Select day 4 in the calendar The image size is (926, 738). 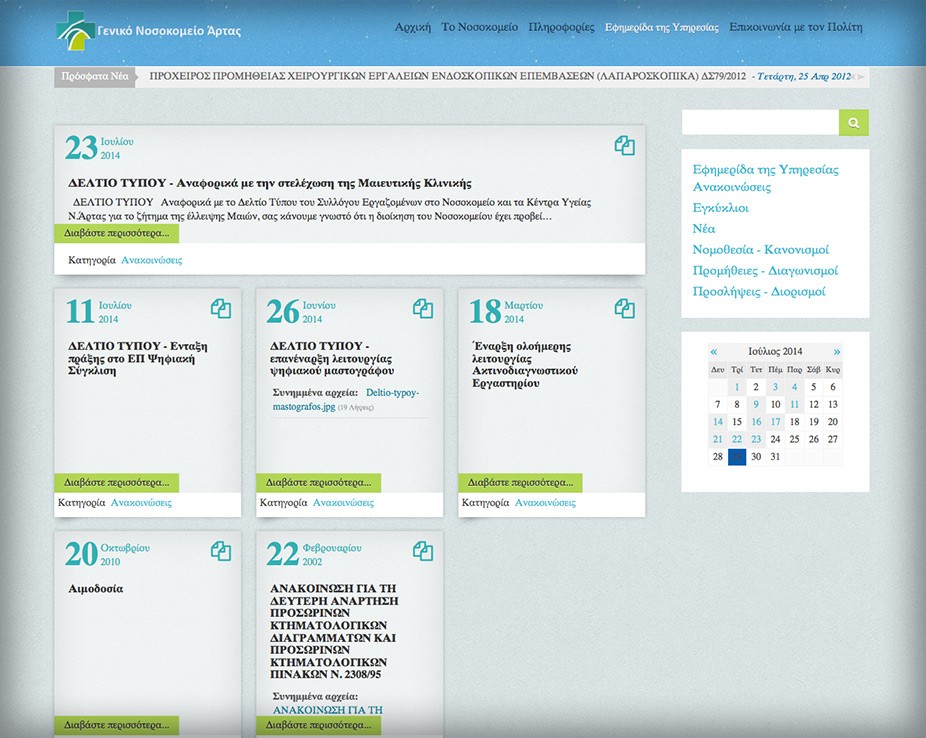click(x=794, y=387)
